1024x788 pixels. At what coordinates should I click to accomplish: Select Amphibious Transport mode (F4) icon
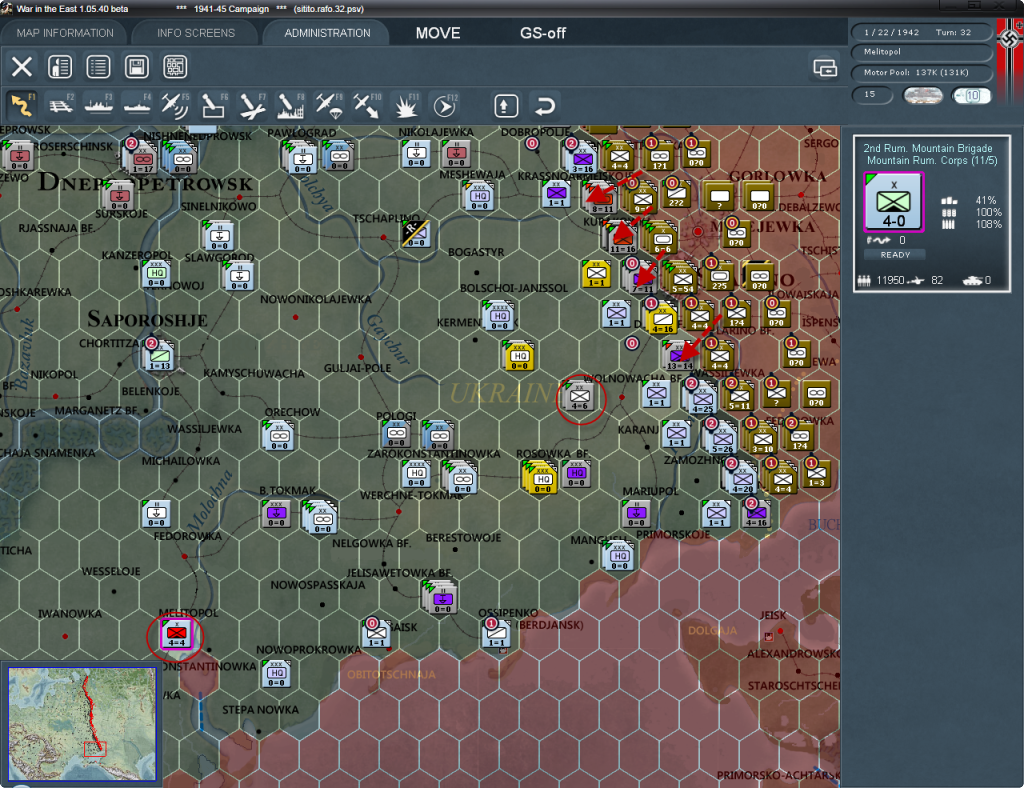click(x=137, y=105)
